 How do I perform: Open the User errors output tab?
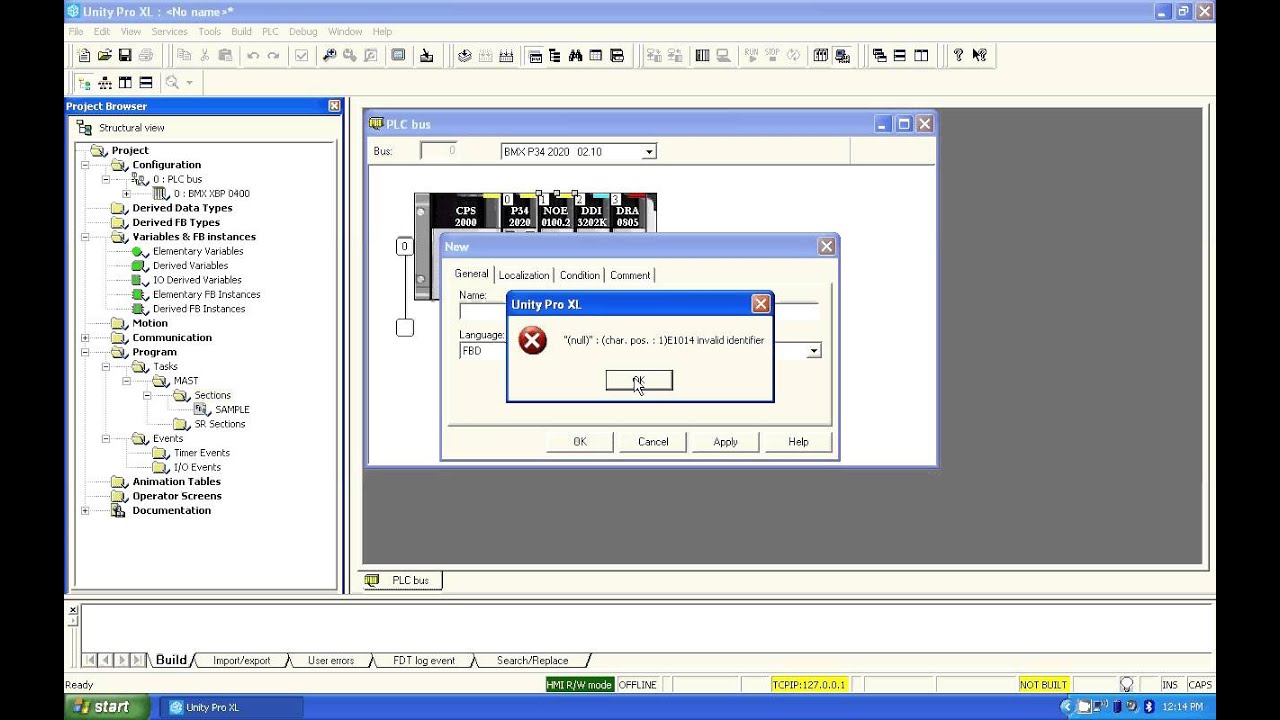coord(330,660)
